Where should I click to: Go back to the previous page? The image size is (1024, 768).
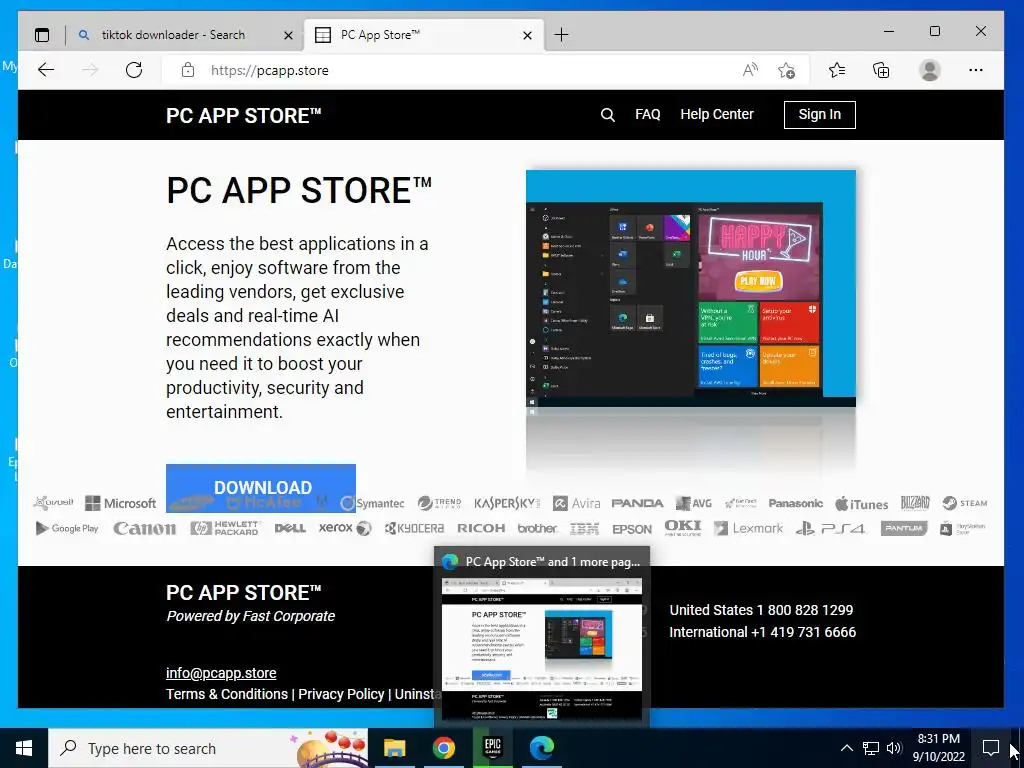coord(46,70)
